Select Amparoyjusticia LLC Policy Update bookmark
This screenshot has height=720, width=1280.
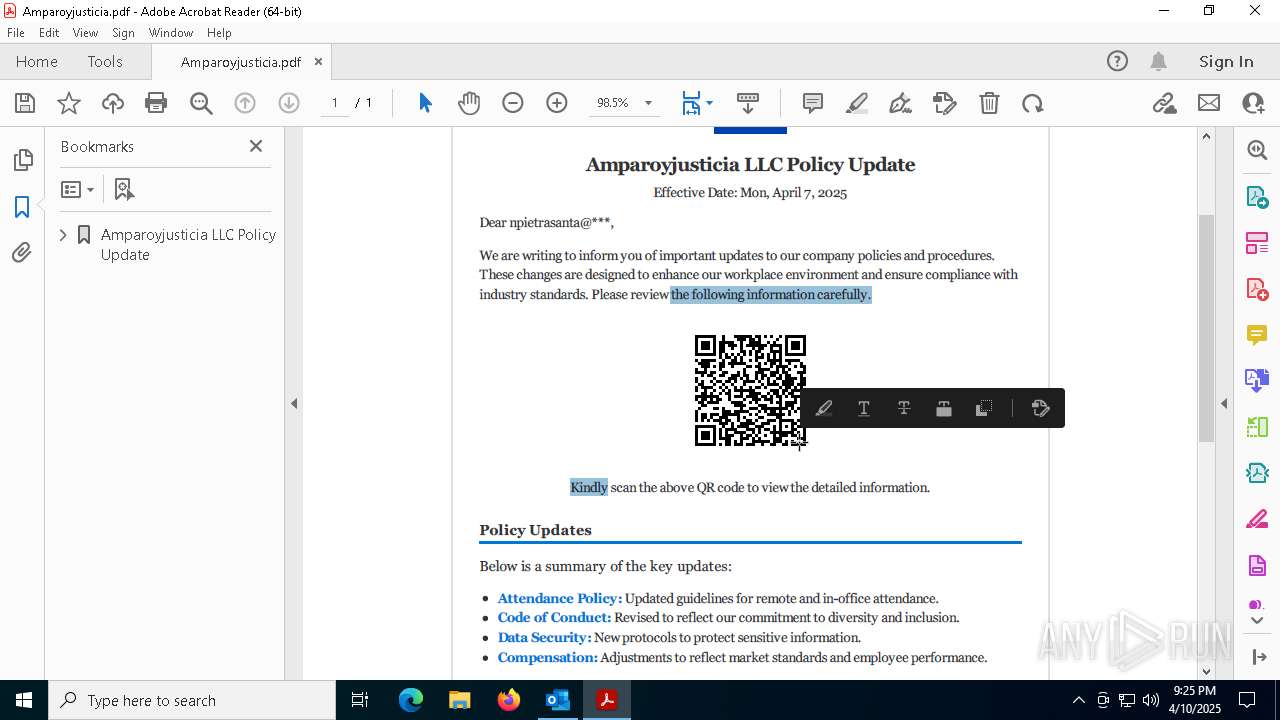pyautogui.click(x=188, y=244)
